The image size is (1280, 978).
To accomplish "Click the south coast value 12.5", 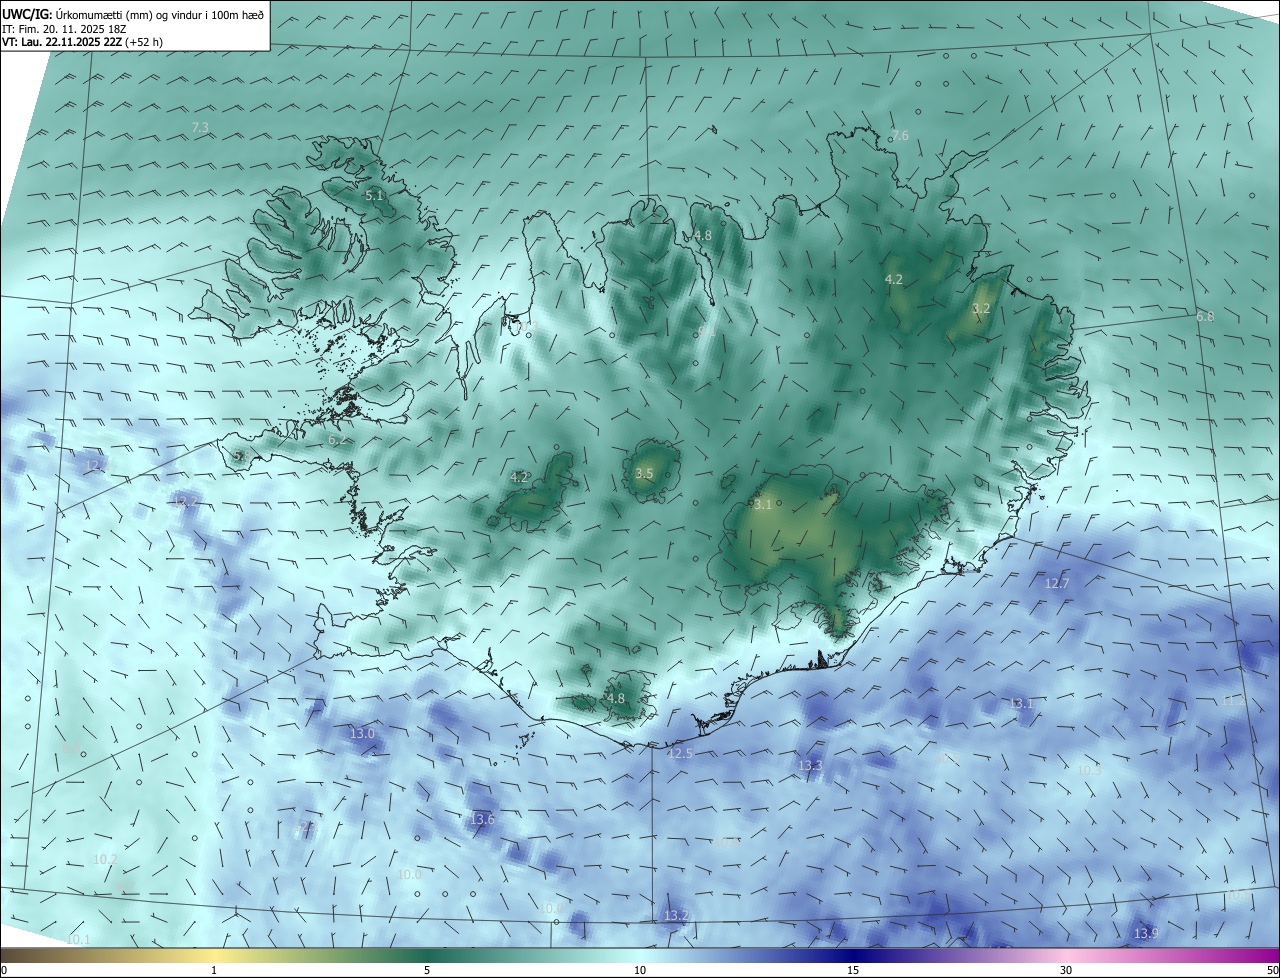I will point(680,753).
